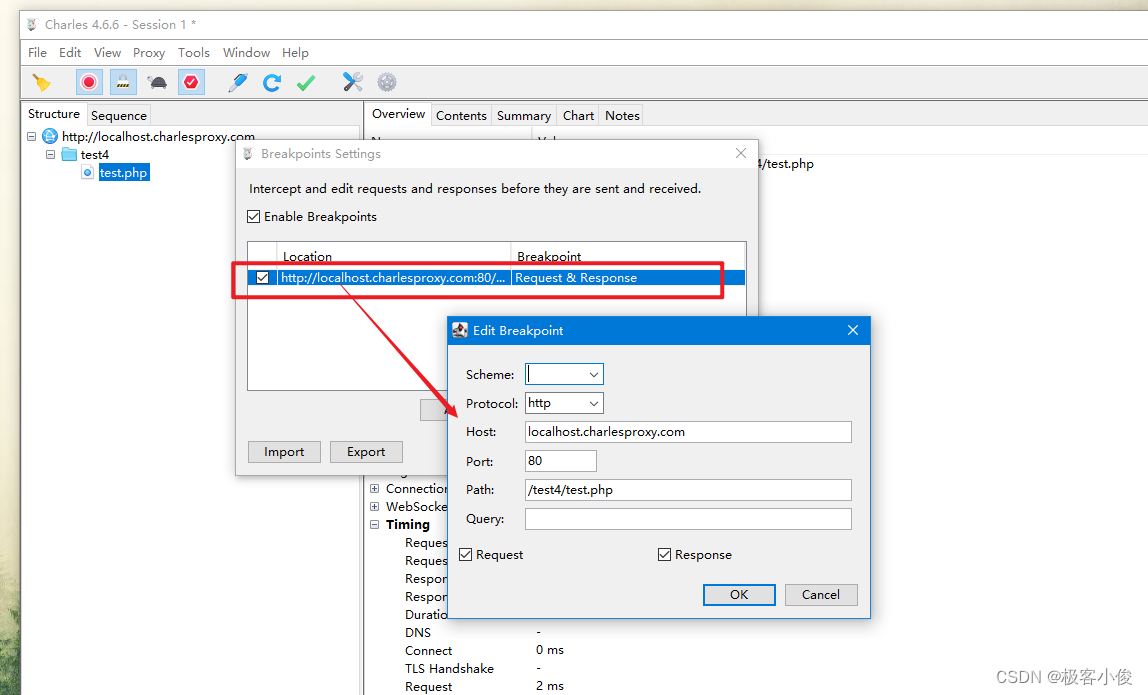The height and width of the screenshot is (695, 1148).
Task: Toggle Enable Breakpoints checkbox
Action: (x=253, y=217)
